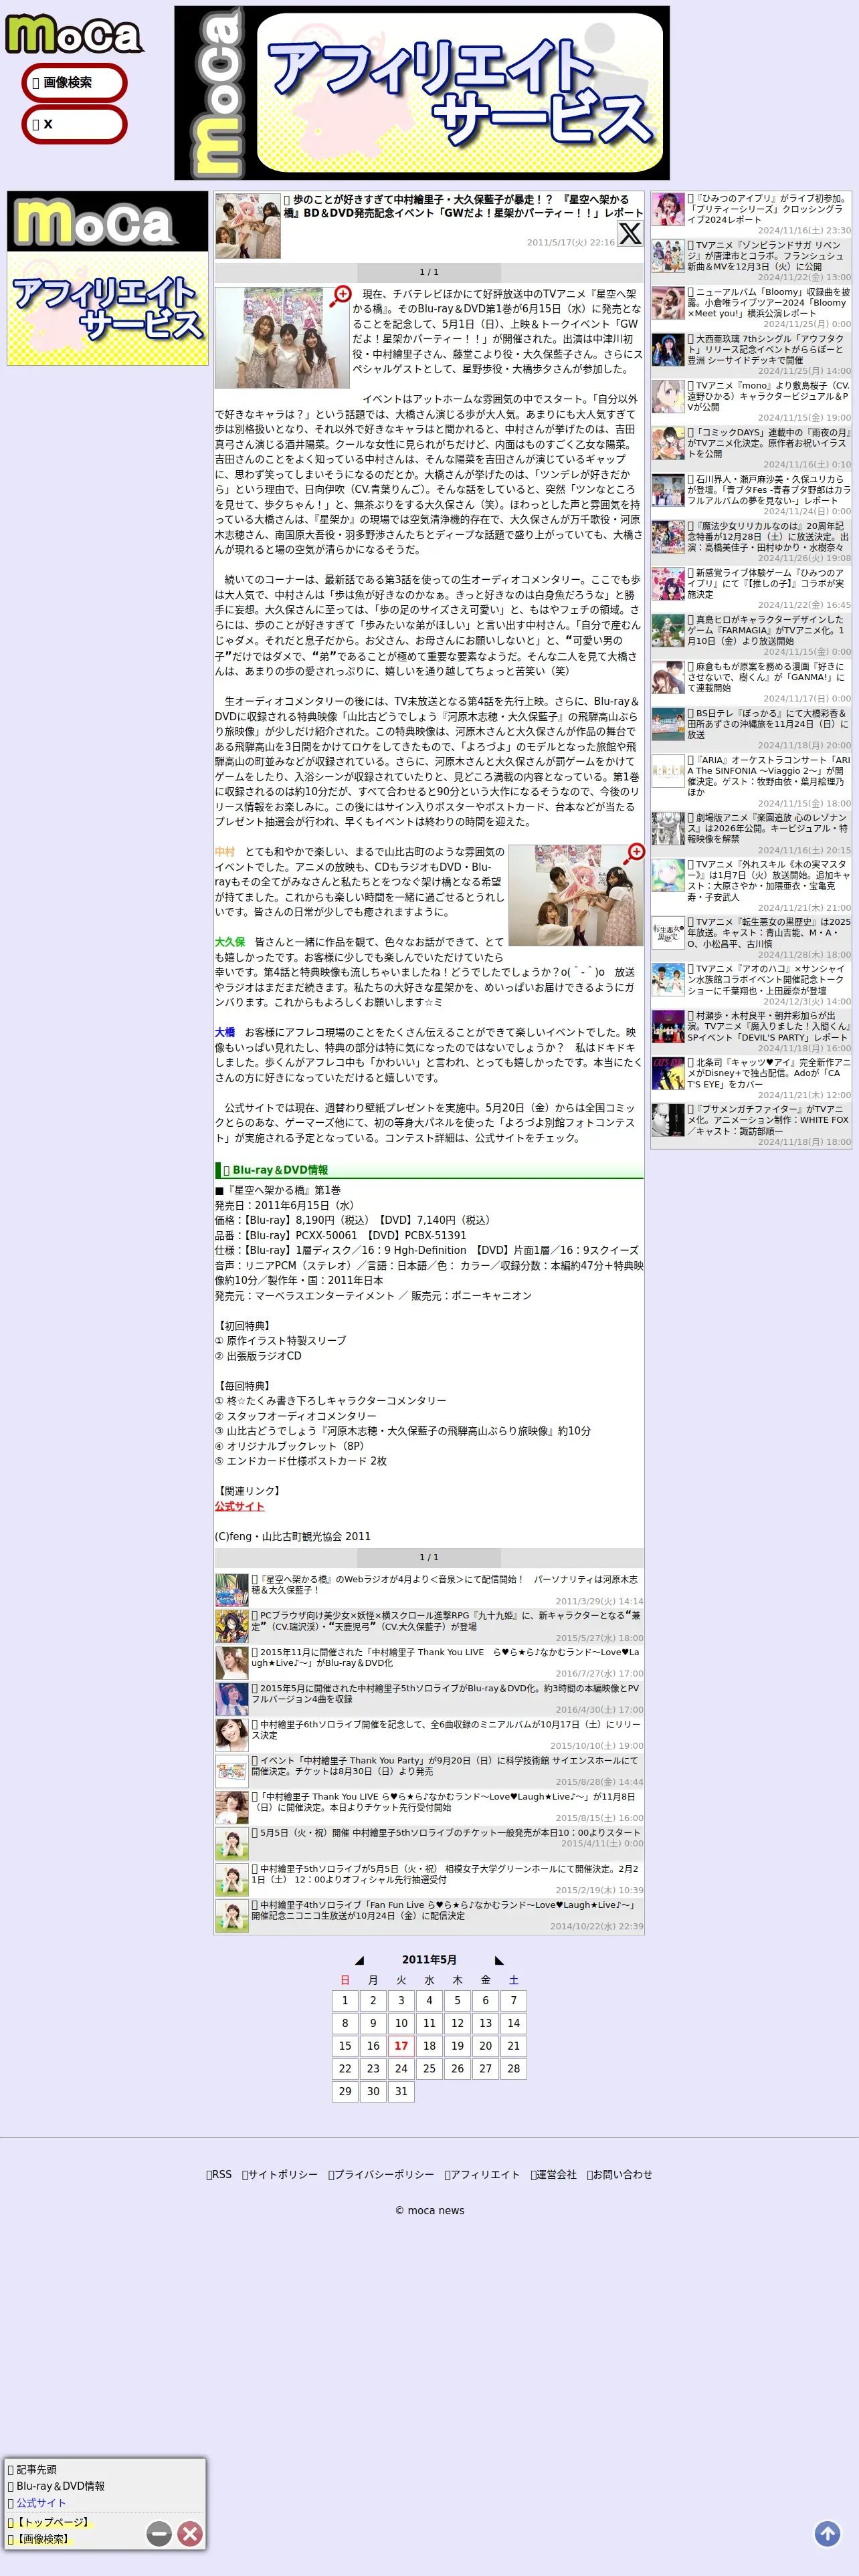Open the RSS footer link
Screen dimensions: 859x2576
click(219, 2175)
